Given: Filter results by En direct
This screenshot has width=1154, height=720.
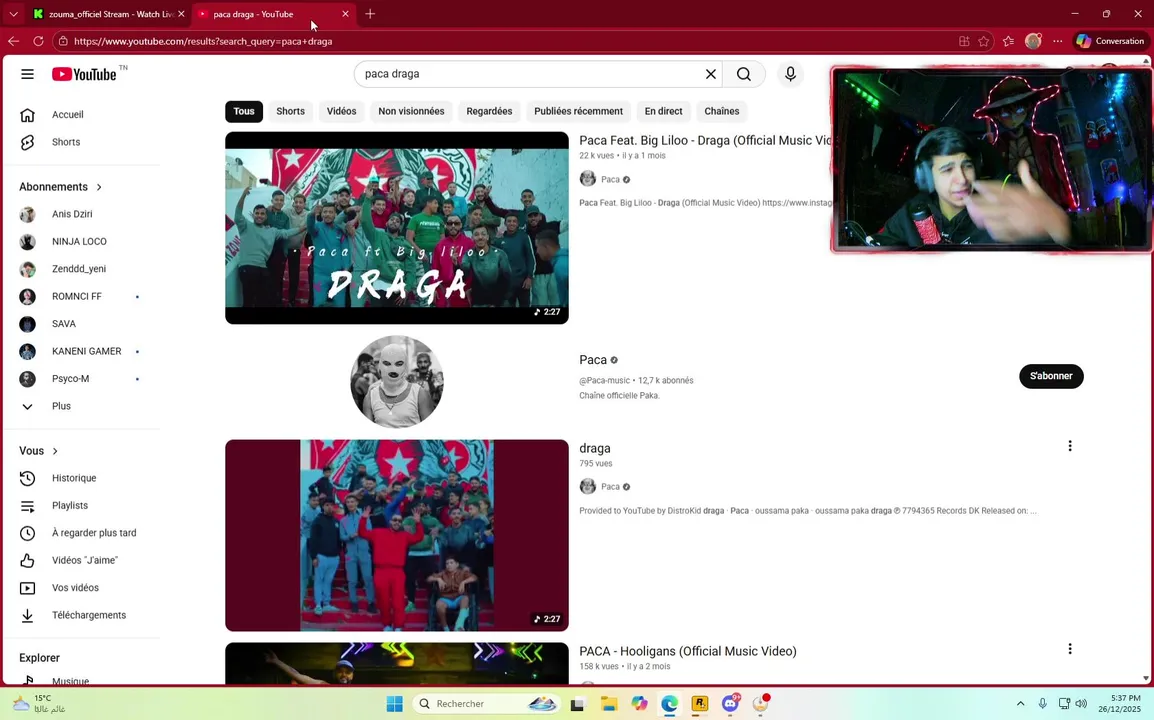Looking at the screenshot, I should [x=663, y=111].
